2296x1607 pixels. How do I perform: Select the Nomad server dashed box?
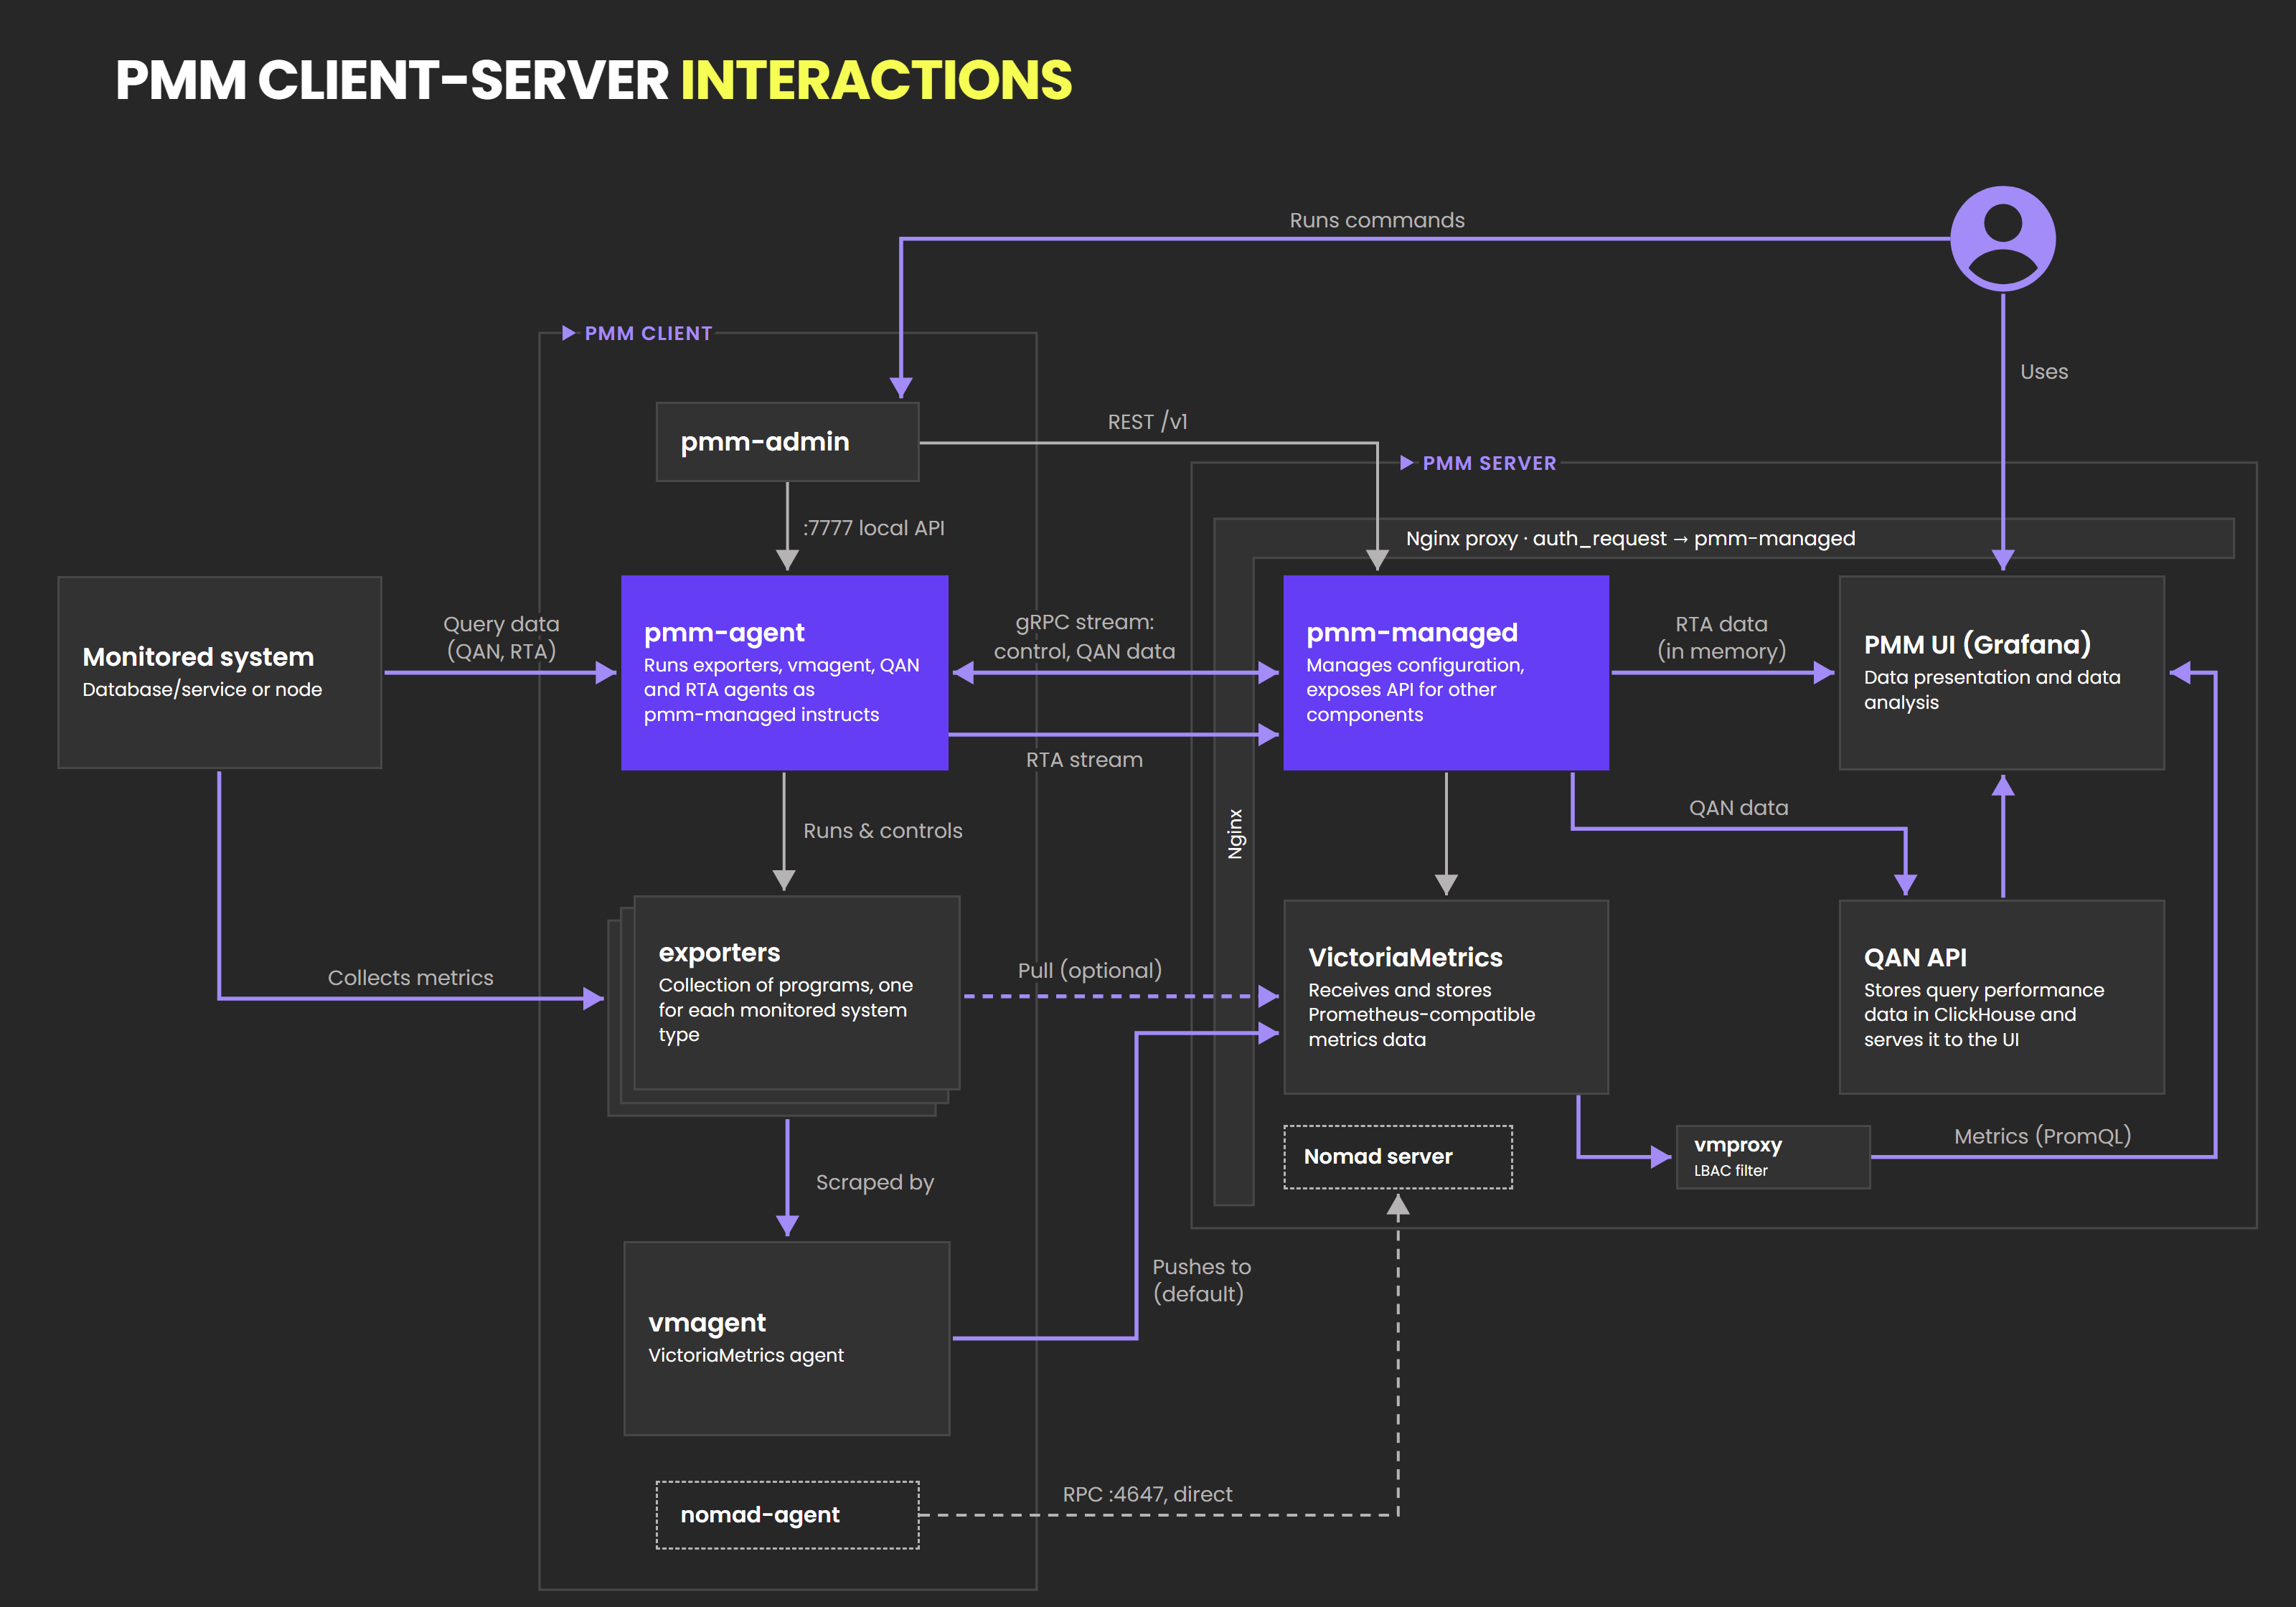pyautogui.click(x=1398, y=1157)
